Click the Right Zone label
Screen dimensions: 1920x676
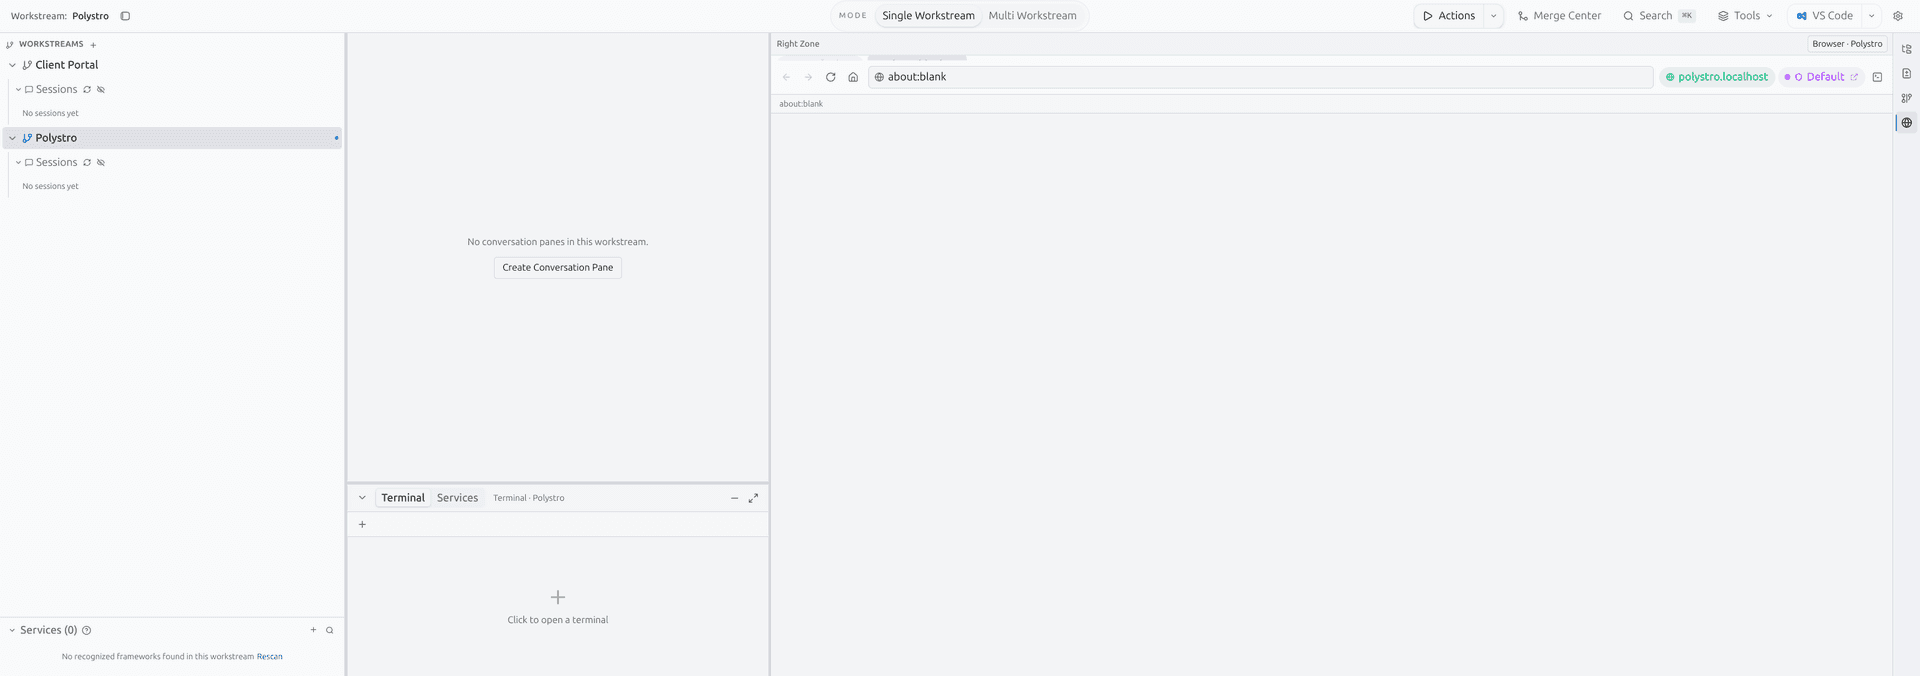coord(798,44)
